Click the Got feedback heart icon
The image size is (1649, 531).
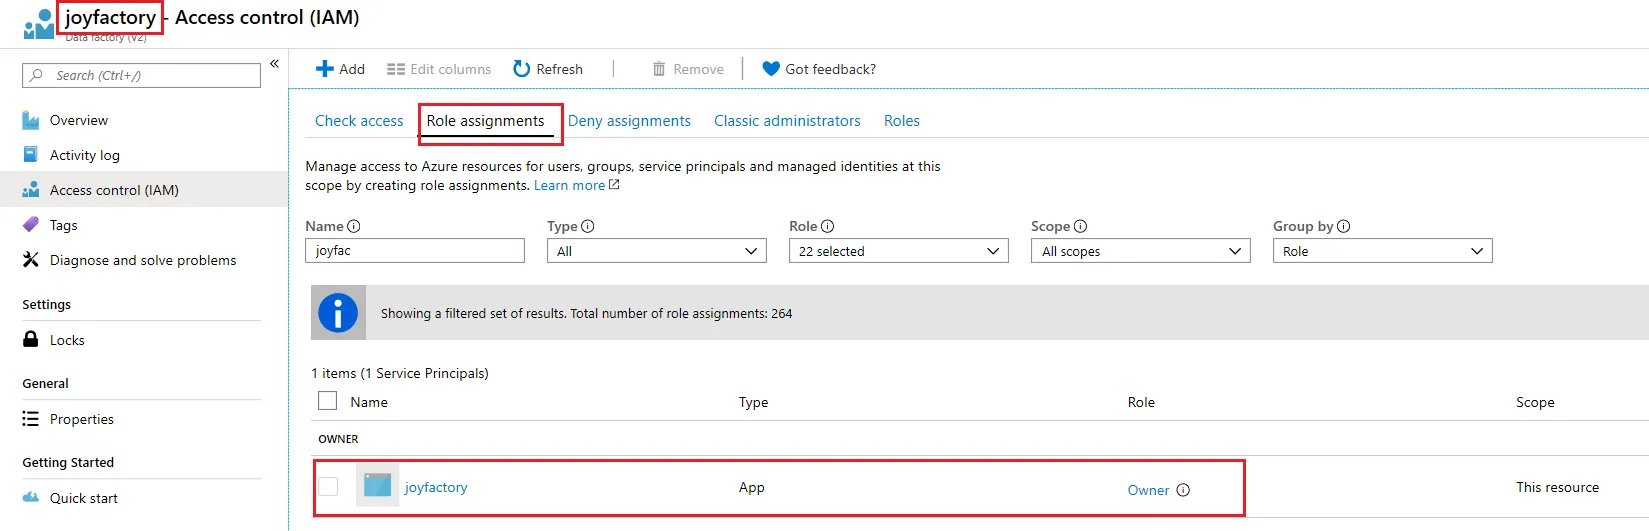pyautogui.click(x=770, y=69)
